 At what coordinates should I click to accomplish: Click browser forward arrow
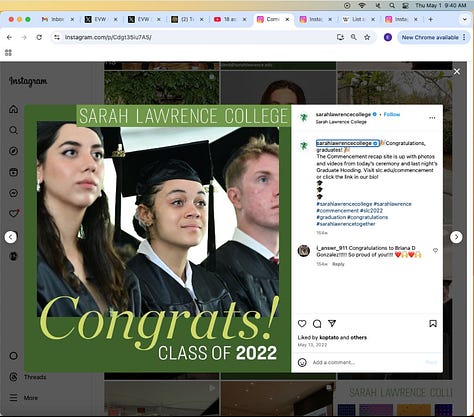click(x=24, y=37)
